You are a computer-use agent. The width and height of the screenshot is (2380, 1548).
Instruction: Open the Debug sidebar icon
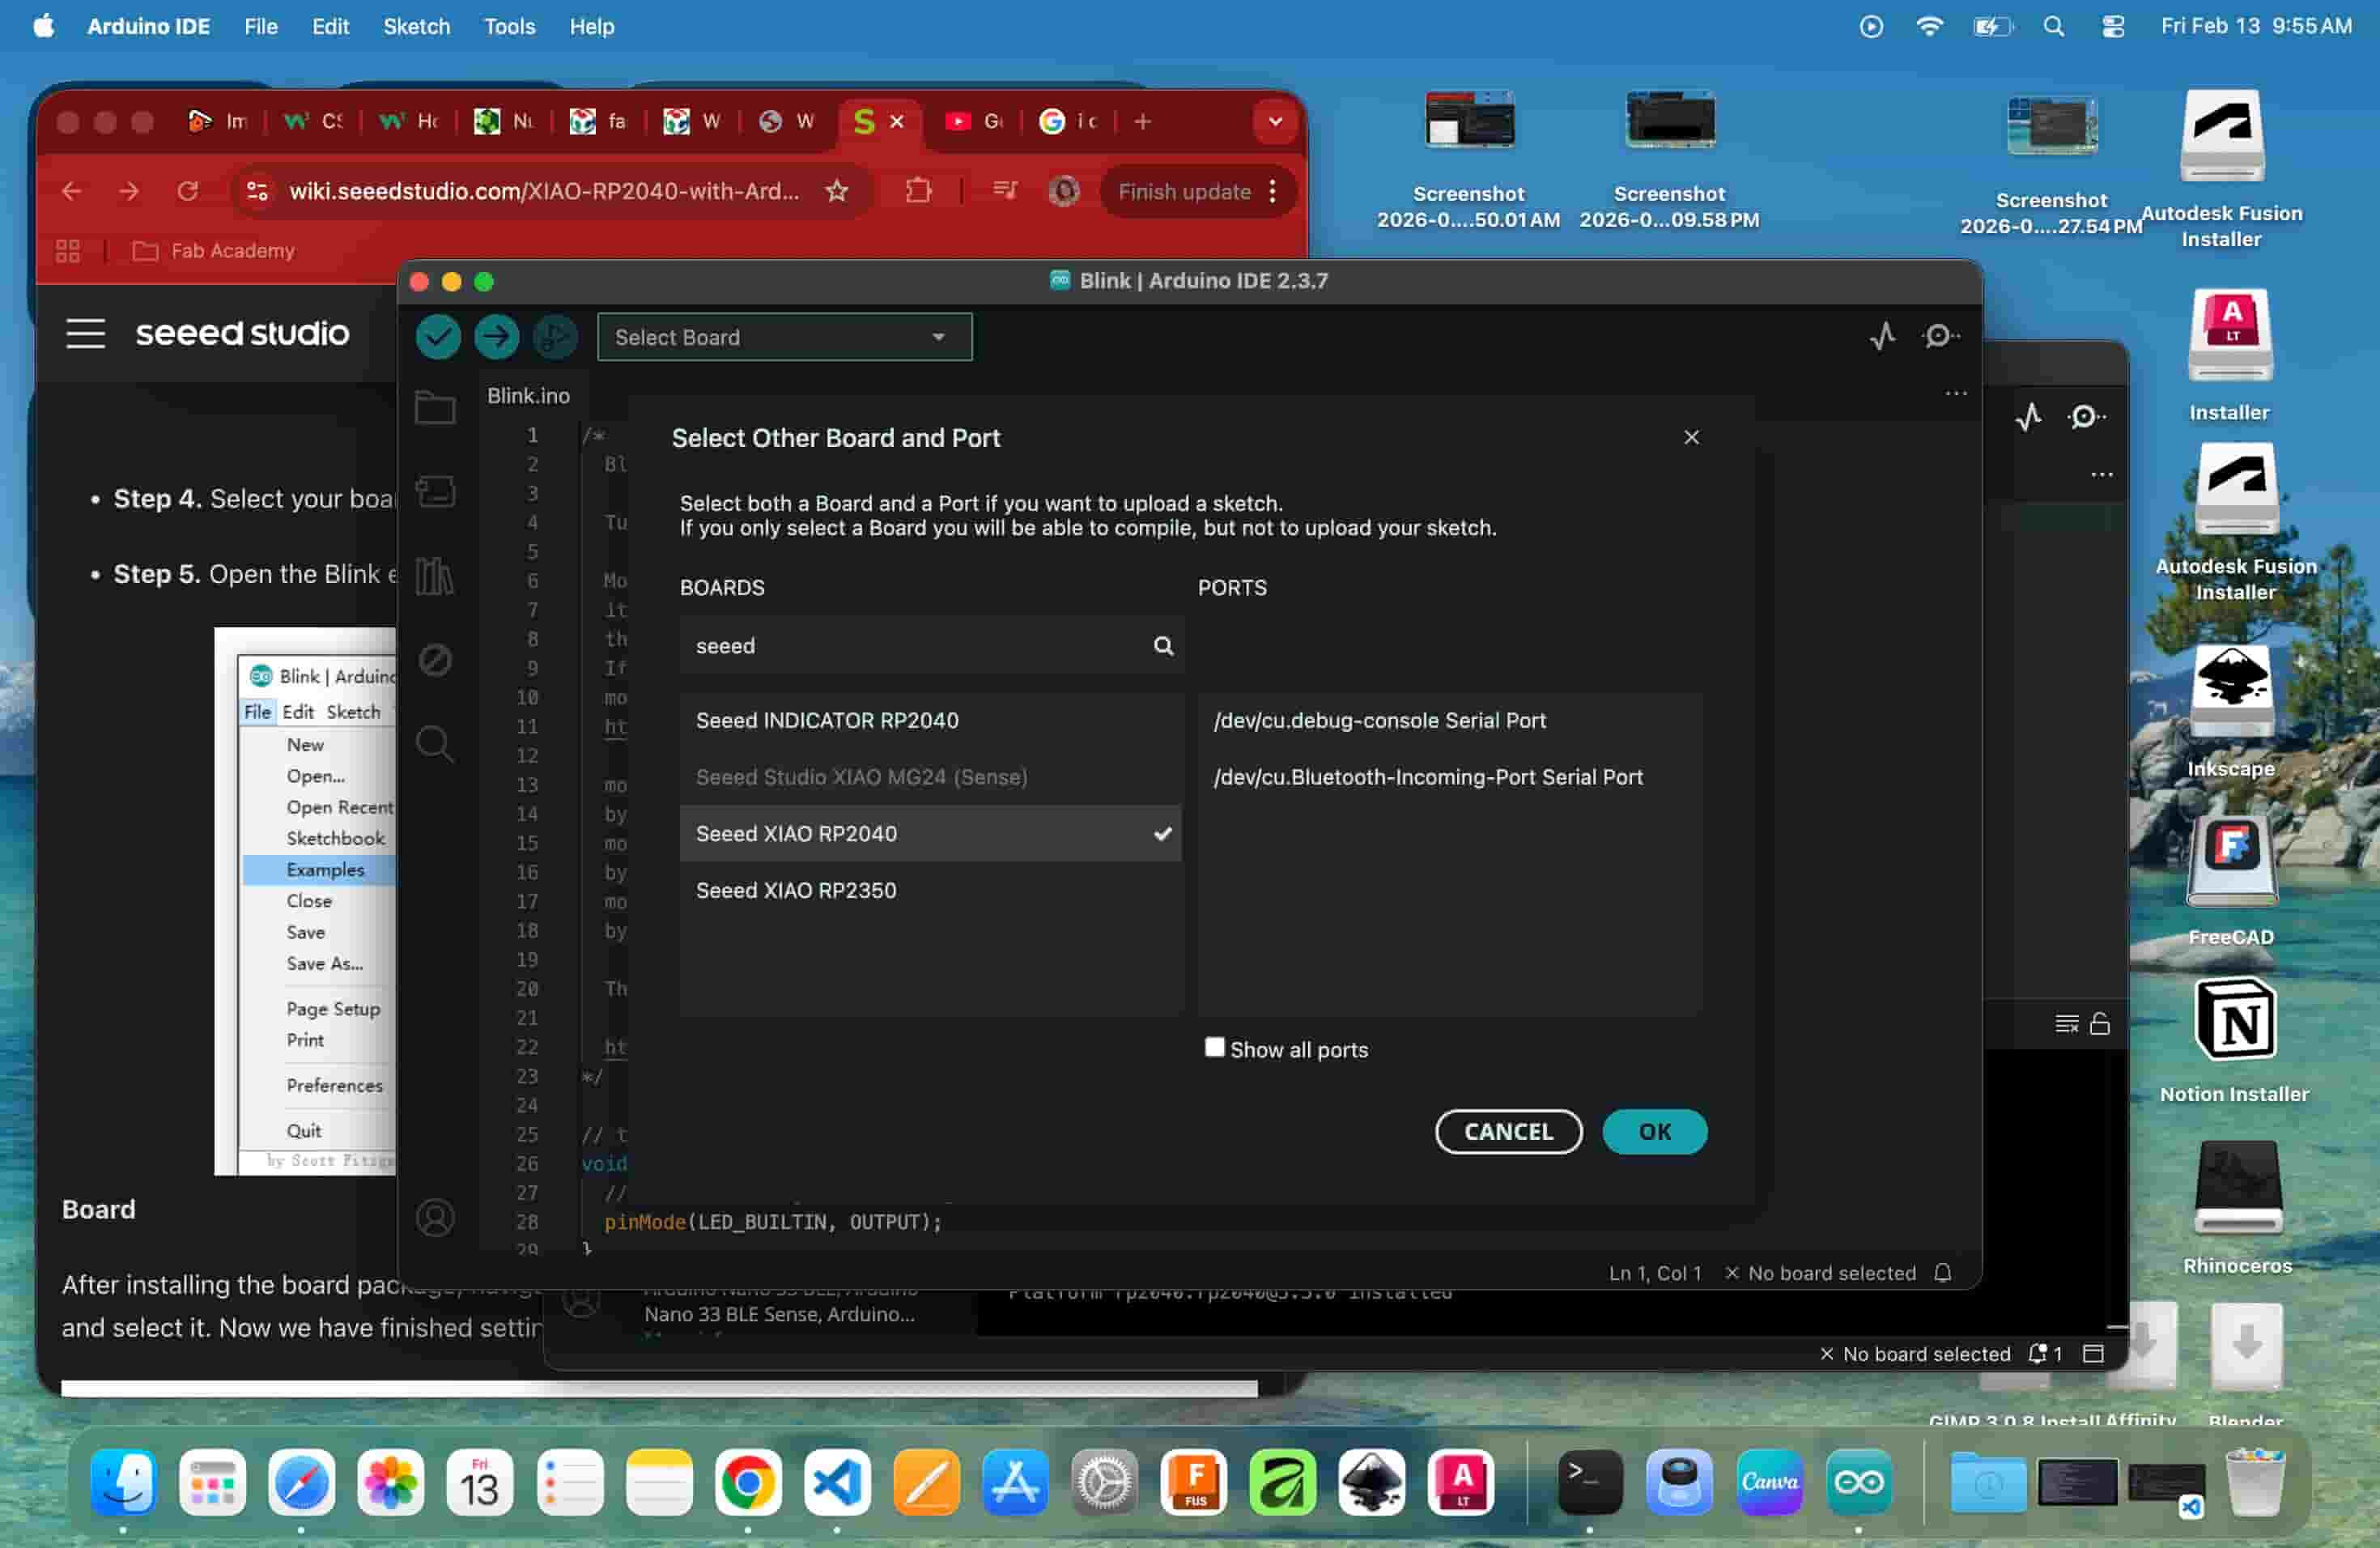[435, 660]
